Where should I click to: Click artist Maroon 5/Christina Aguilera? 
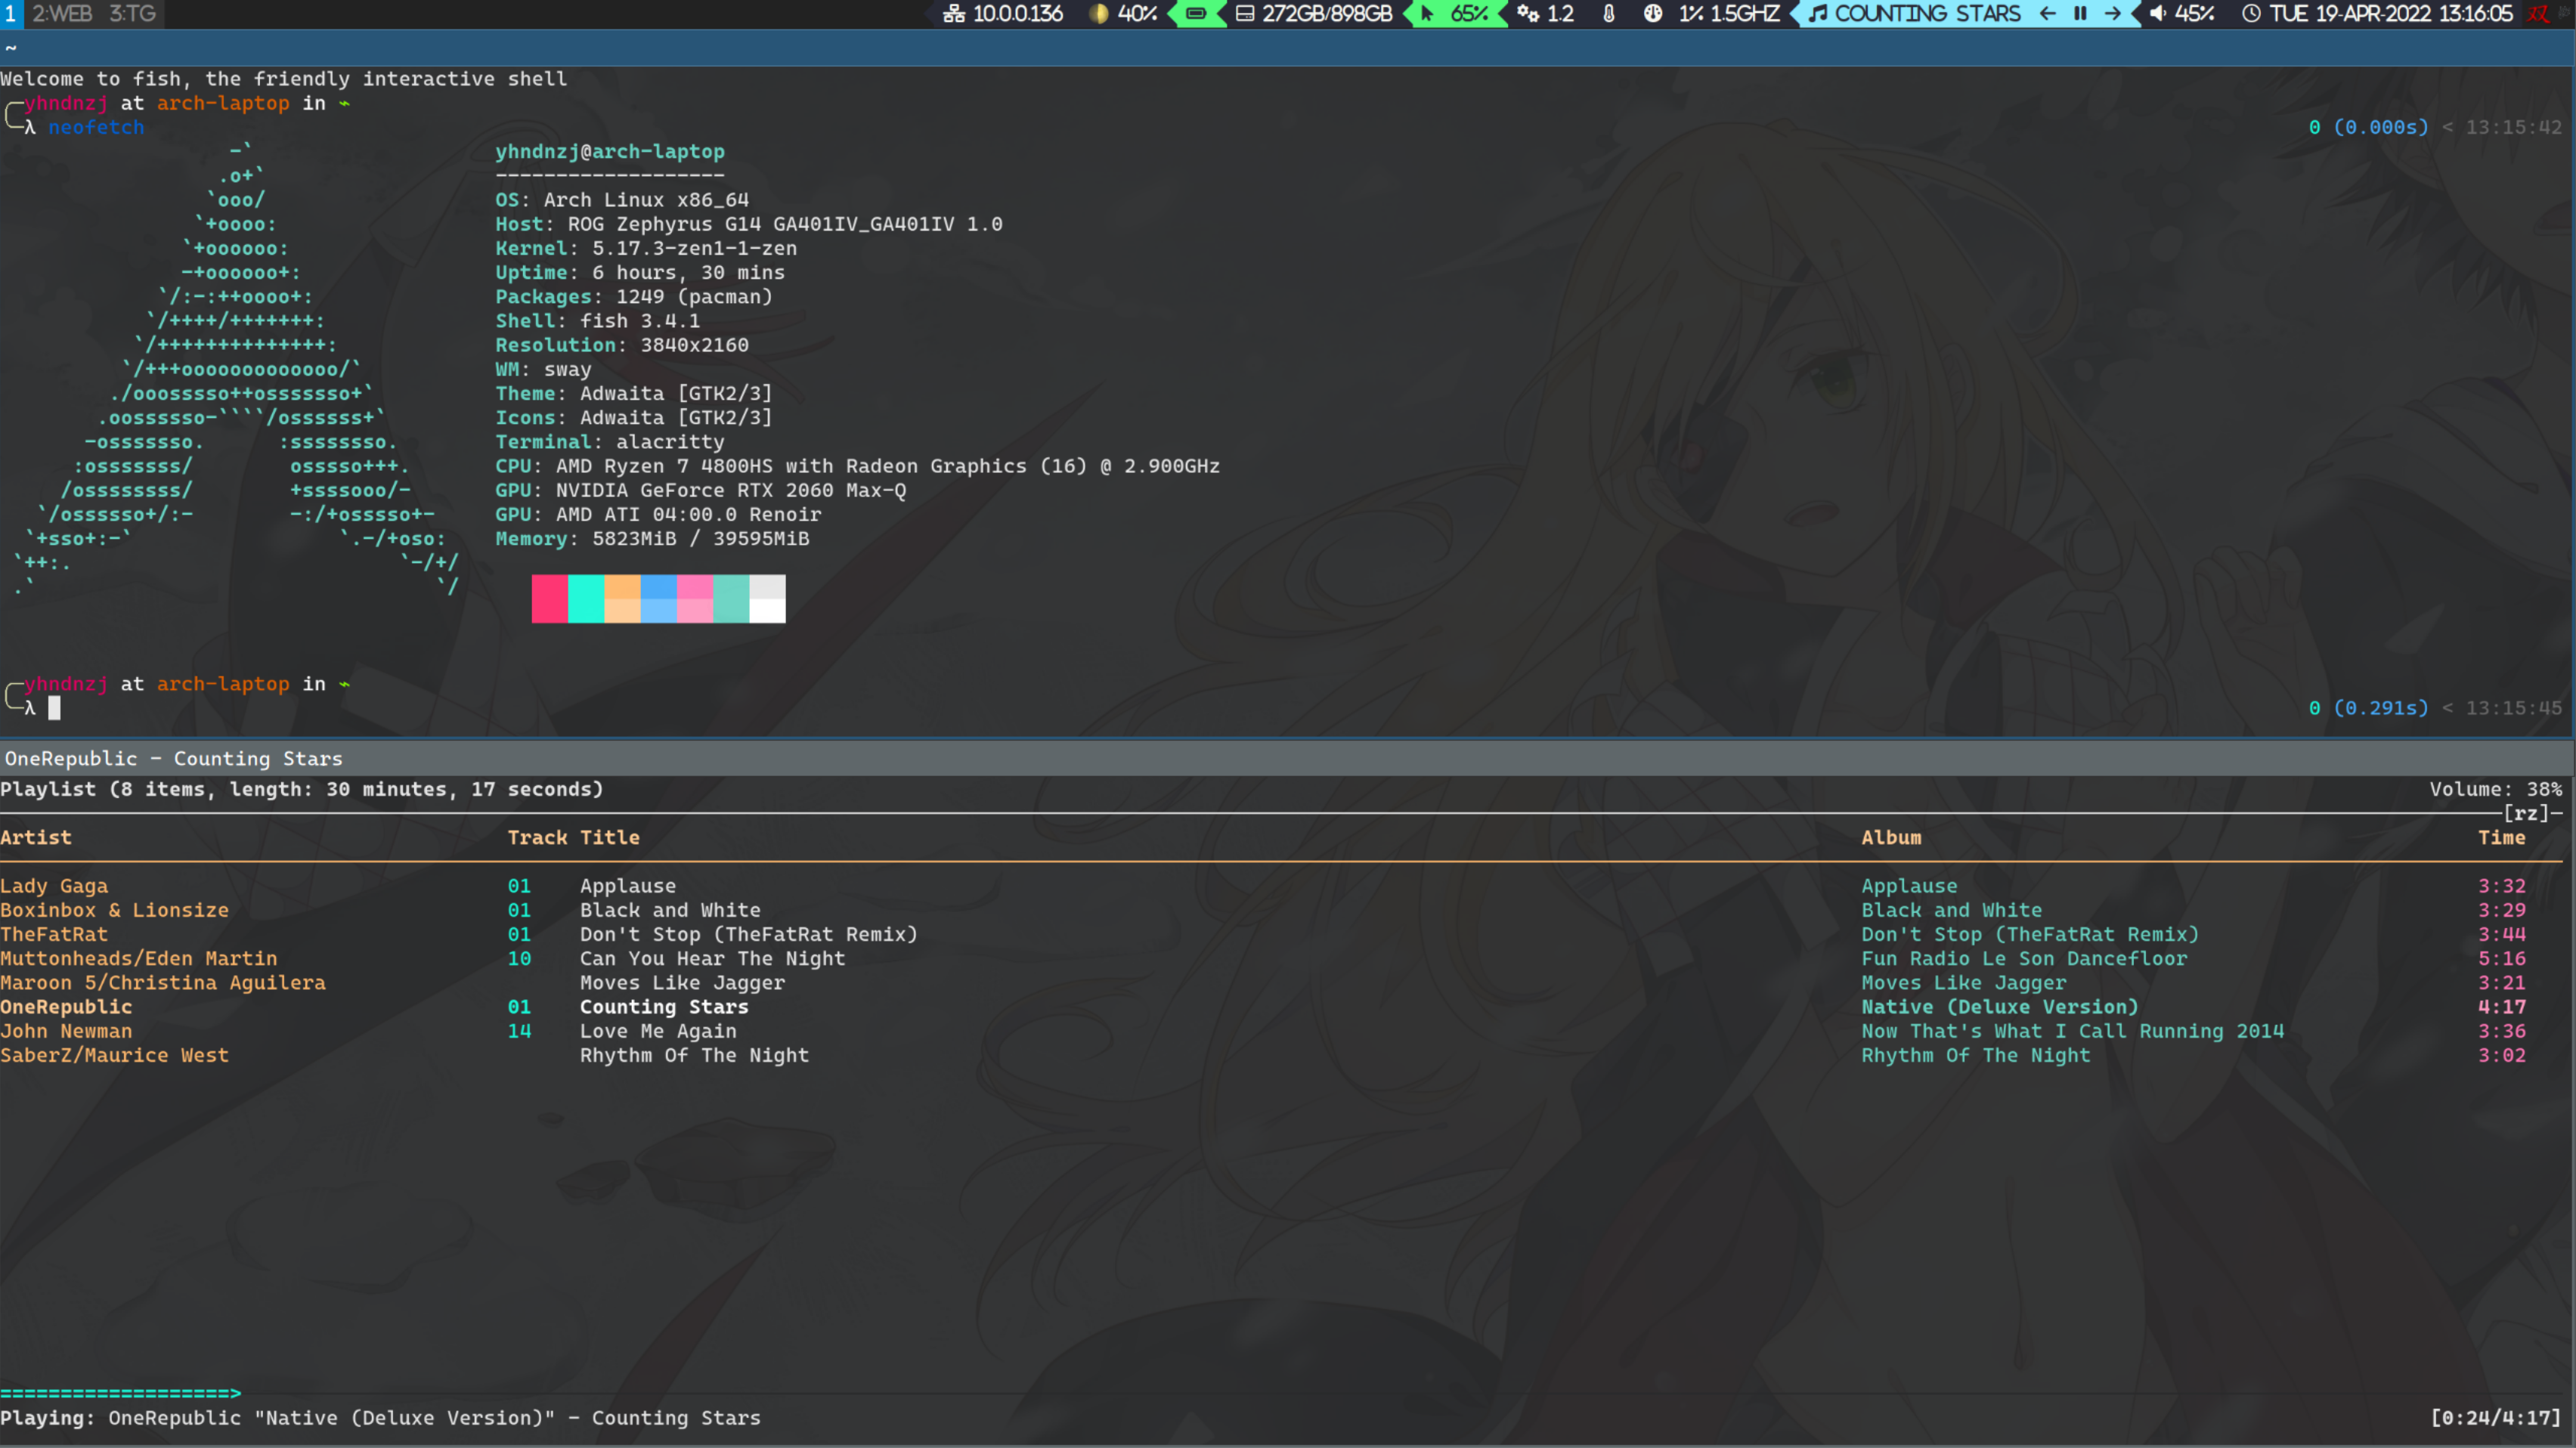163,983
